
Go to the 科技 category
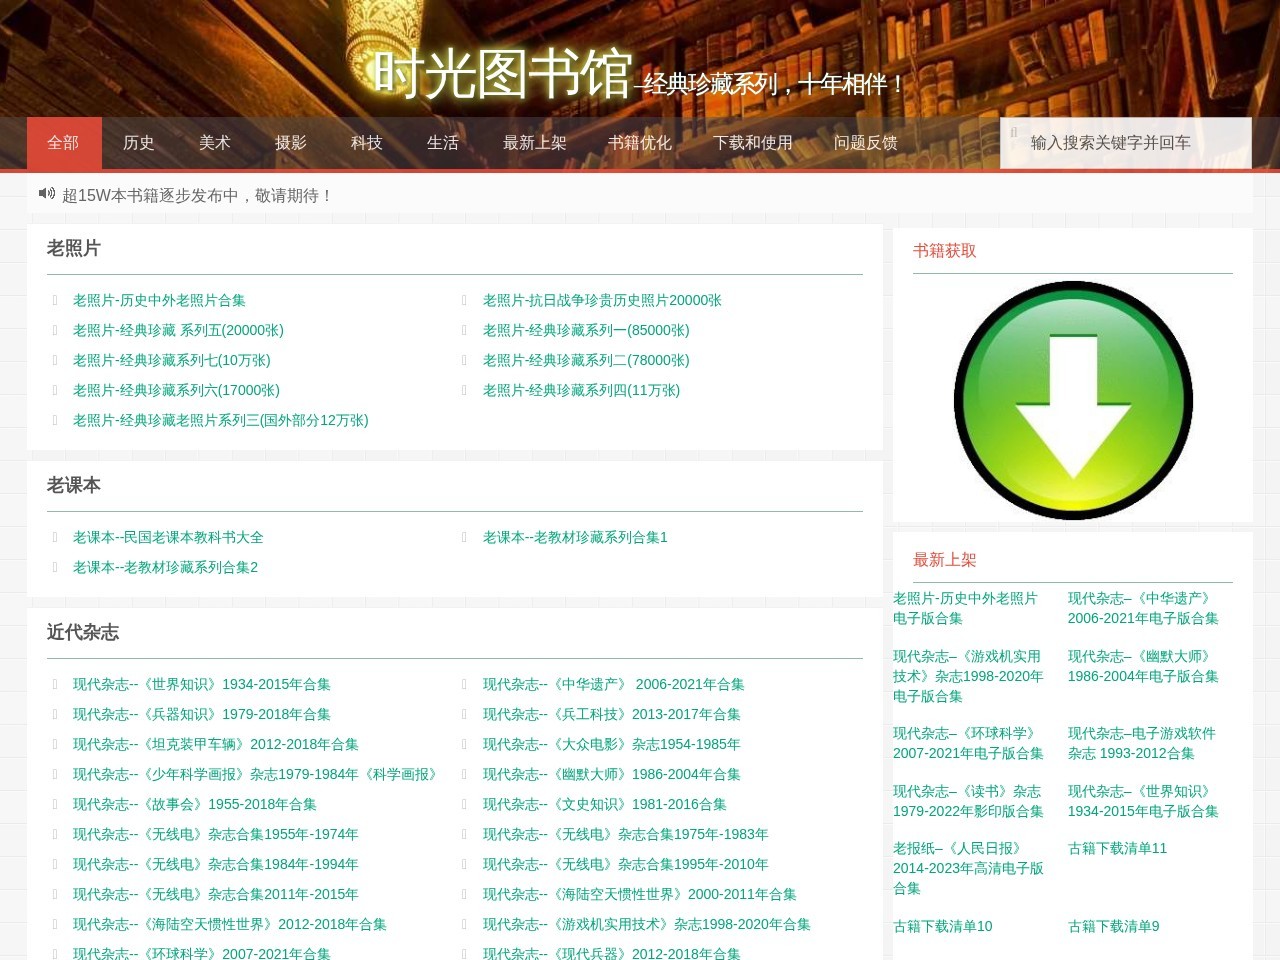(367, 143)
